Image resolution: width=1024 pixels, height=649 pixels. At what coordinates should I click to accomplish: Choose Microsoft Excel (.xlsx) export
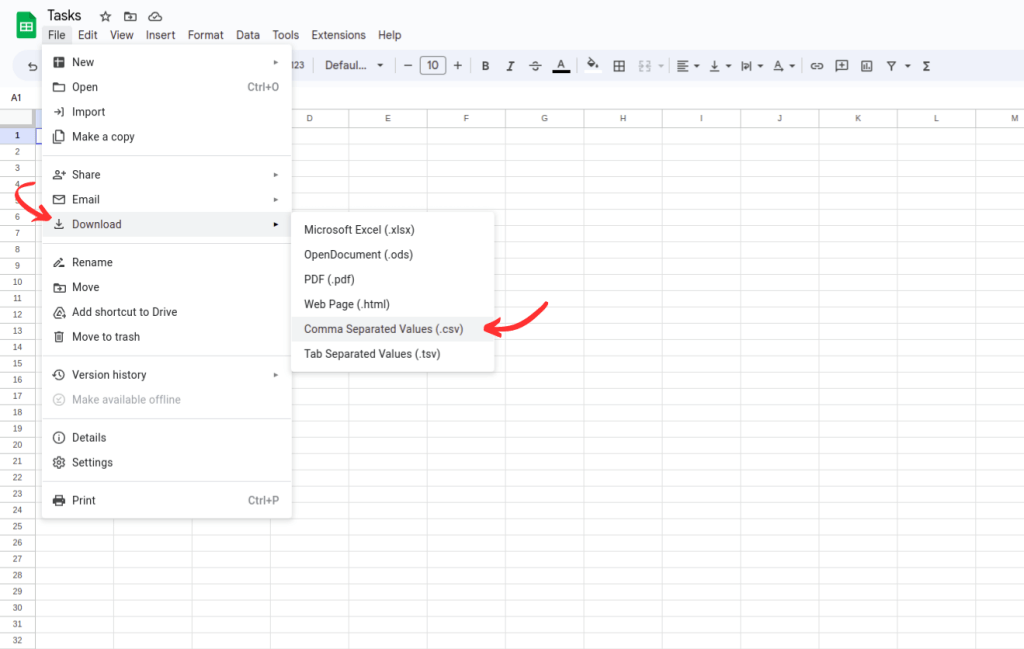[360, 229]
